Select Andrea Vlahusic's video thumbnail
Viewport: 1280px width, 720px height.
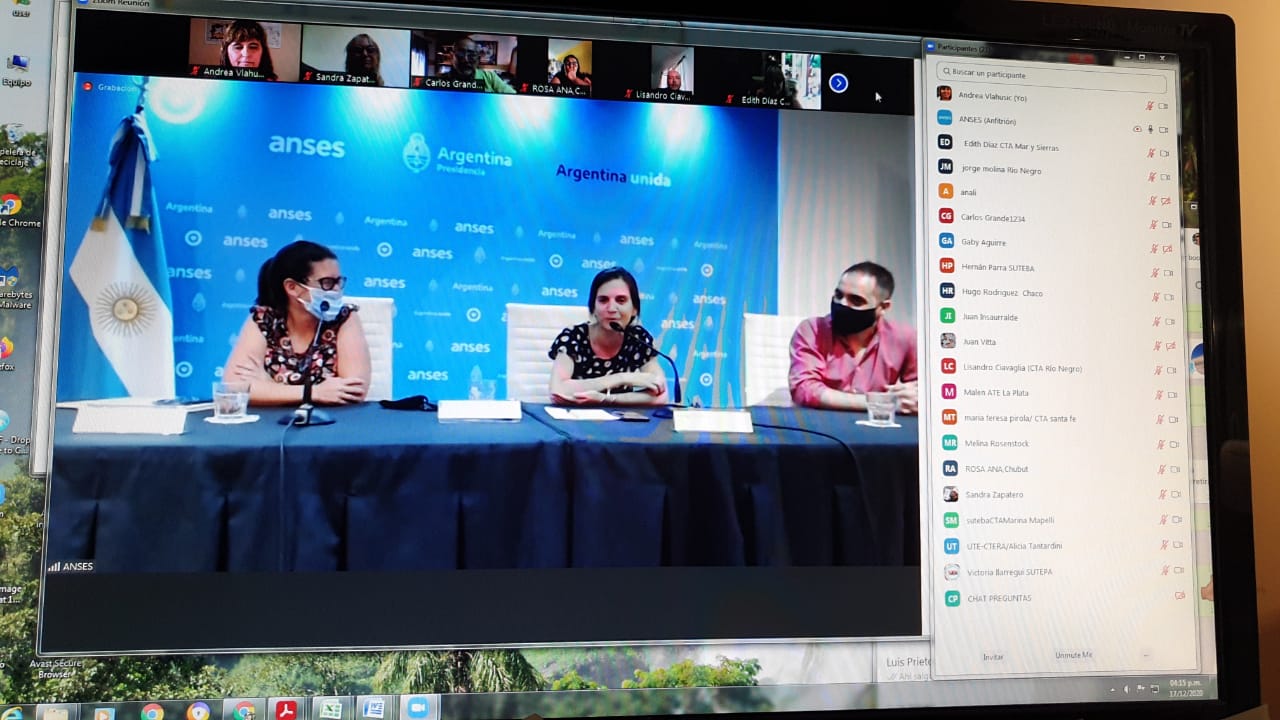click(245, 50)
